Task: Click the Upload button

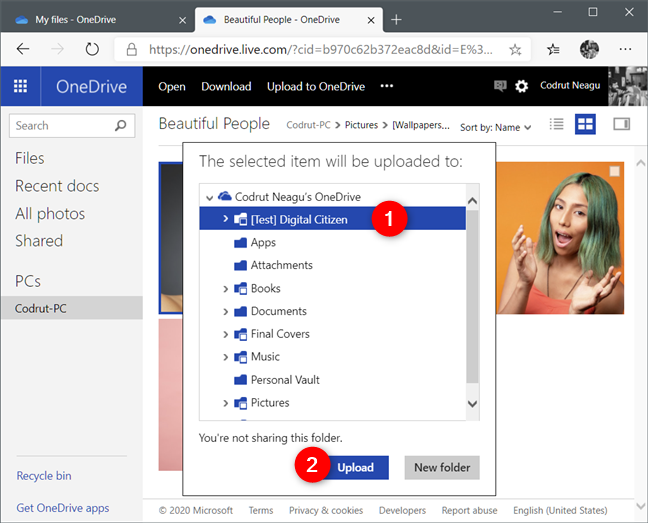Action: (355, 467)
